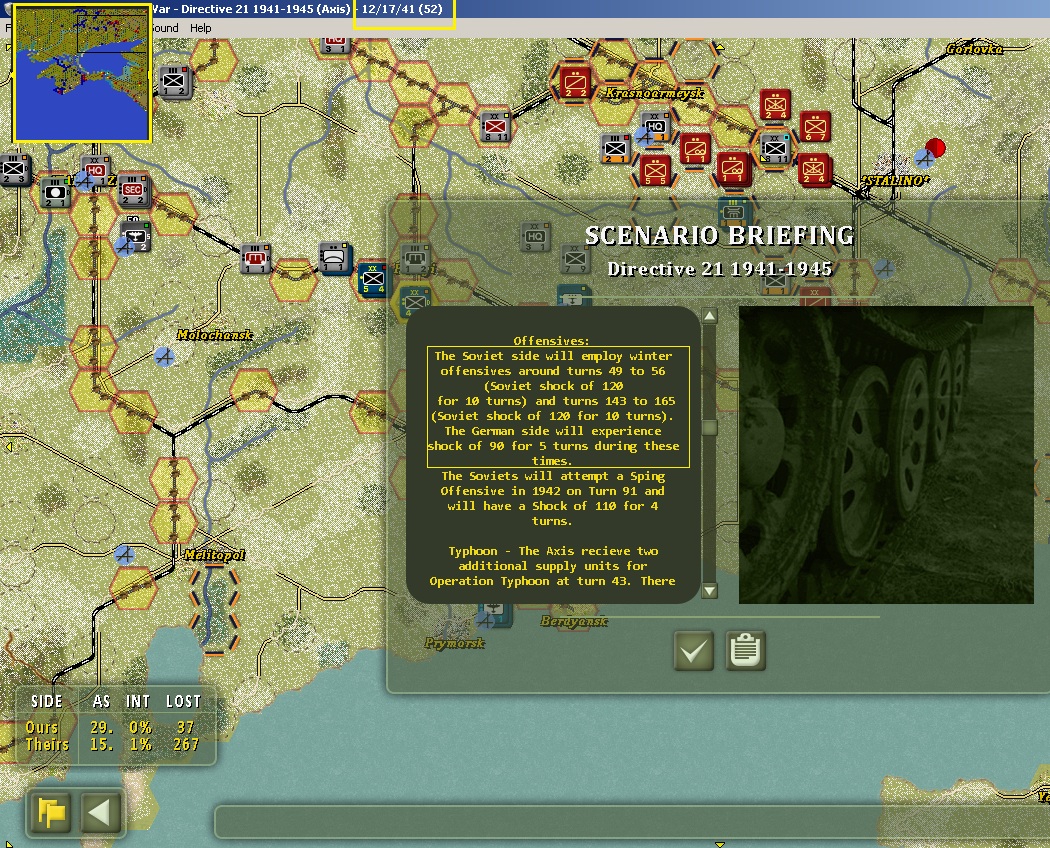
Task: Click the Gorlovka label at top right
Action: (x=974, y=49)
